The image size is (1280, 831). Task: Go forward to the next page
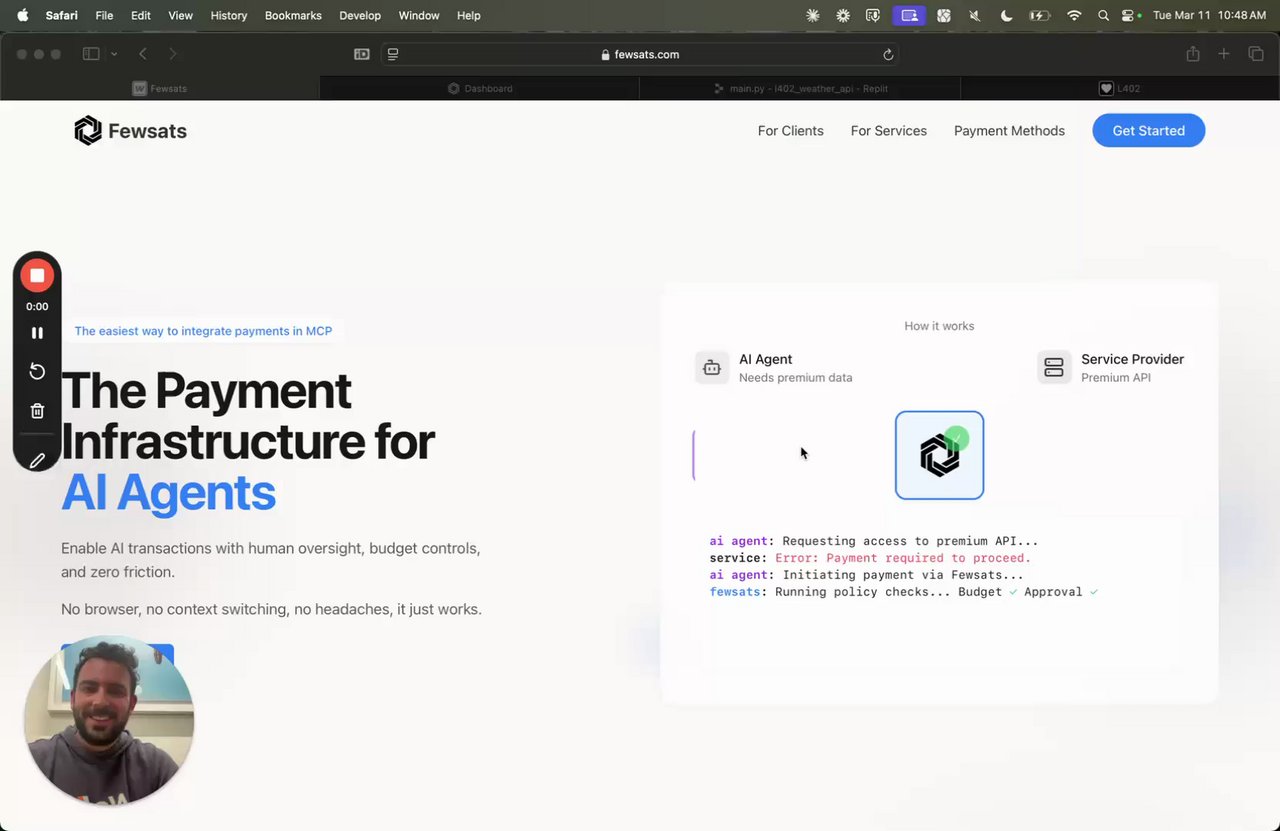[x=173, y=54]
